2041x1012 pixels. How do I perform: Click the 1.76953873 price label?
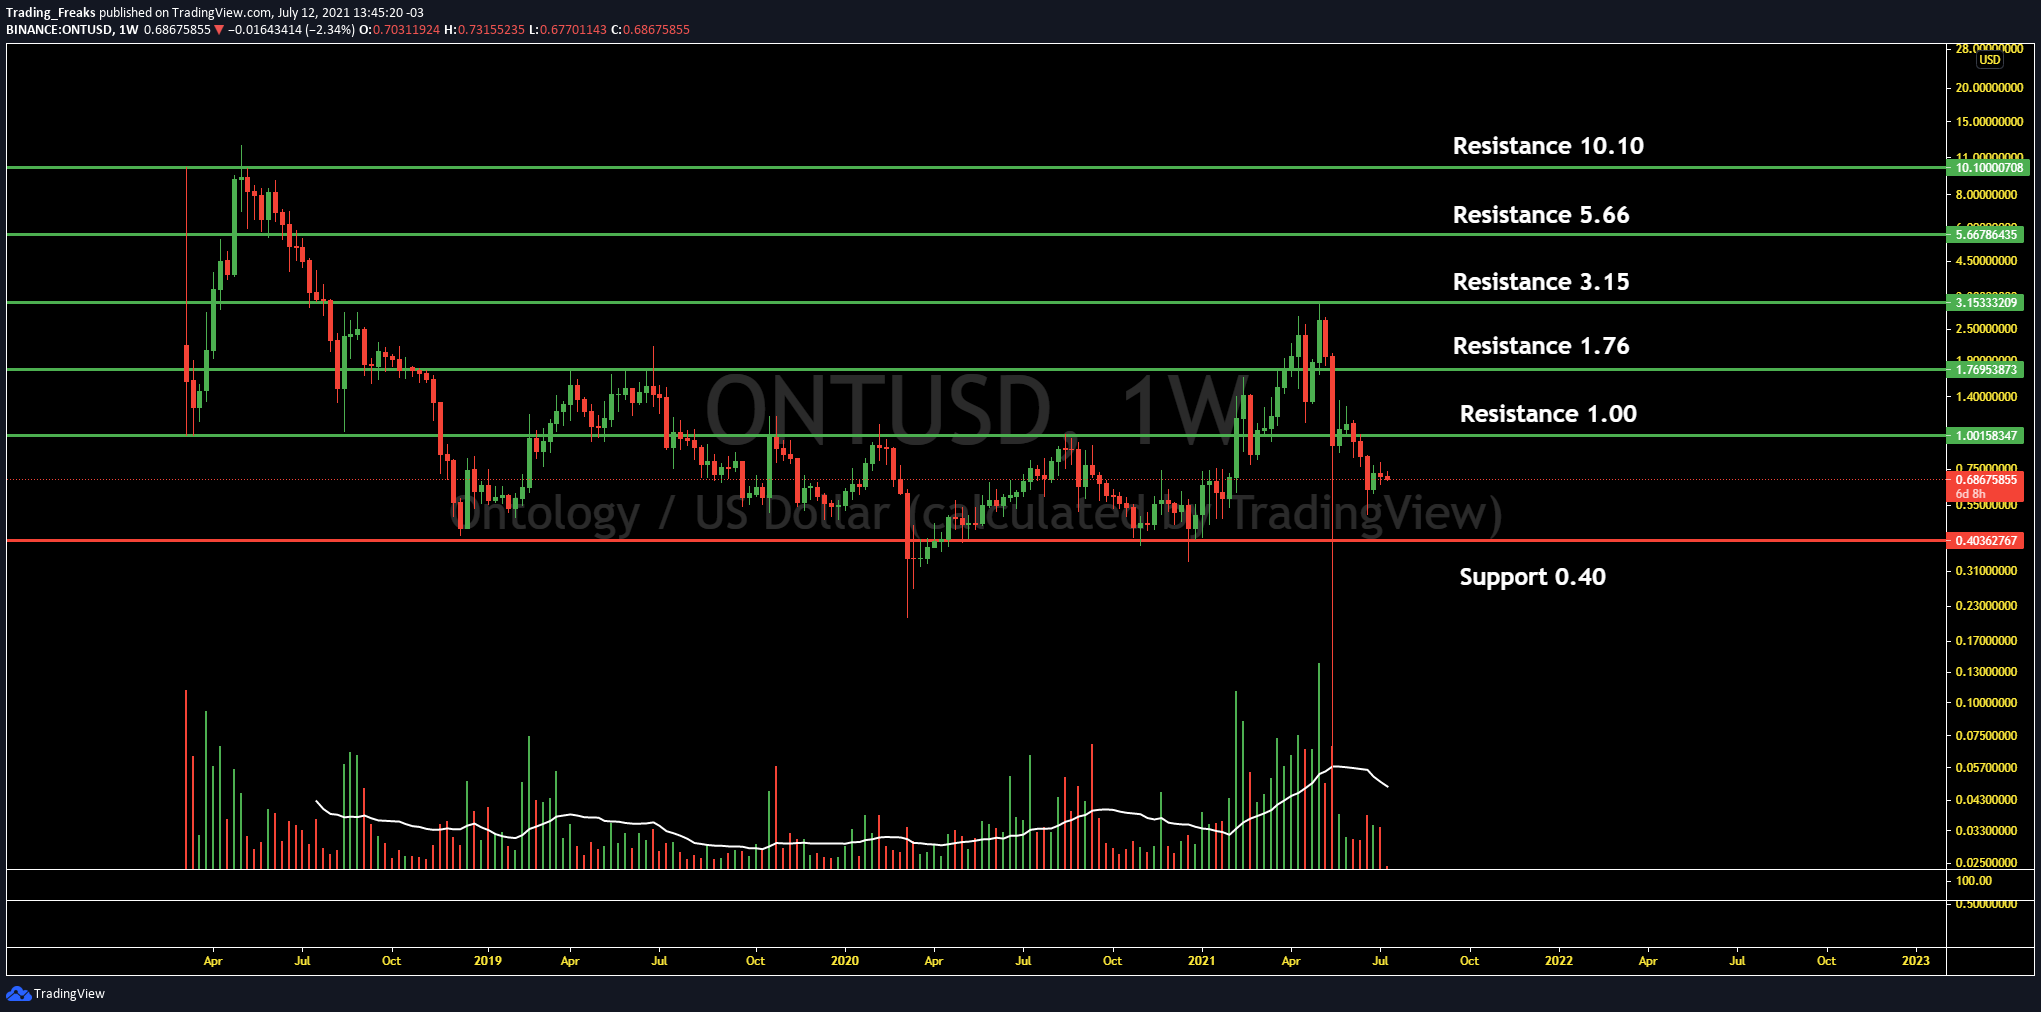[1988, 369]
